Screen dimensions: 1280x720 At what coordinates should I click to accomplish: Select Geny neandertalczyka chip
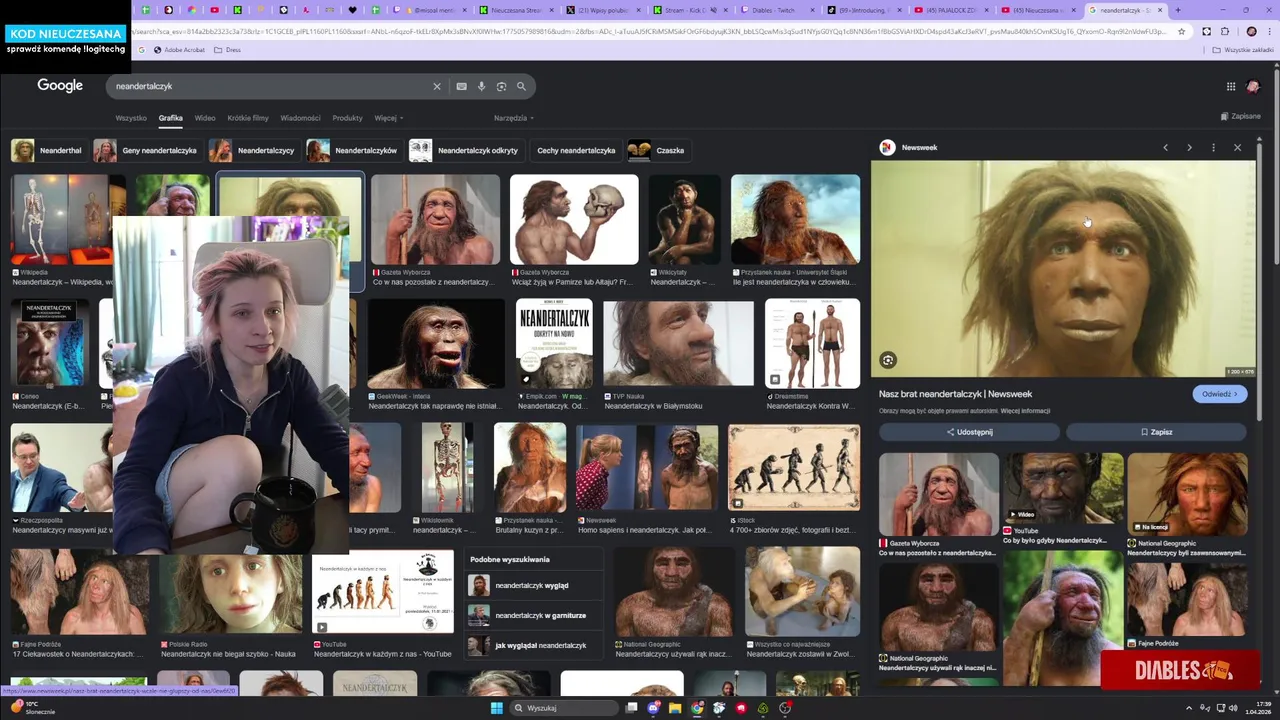tap(147, 150)
